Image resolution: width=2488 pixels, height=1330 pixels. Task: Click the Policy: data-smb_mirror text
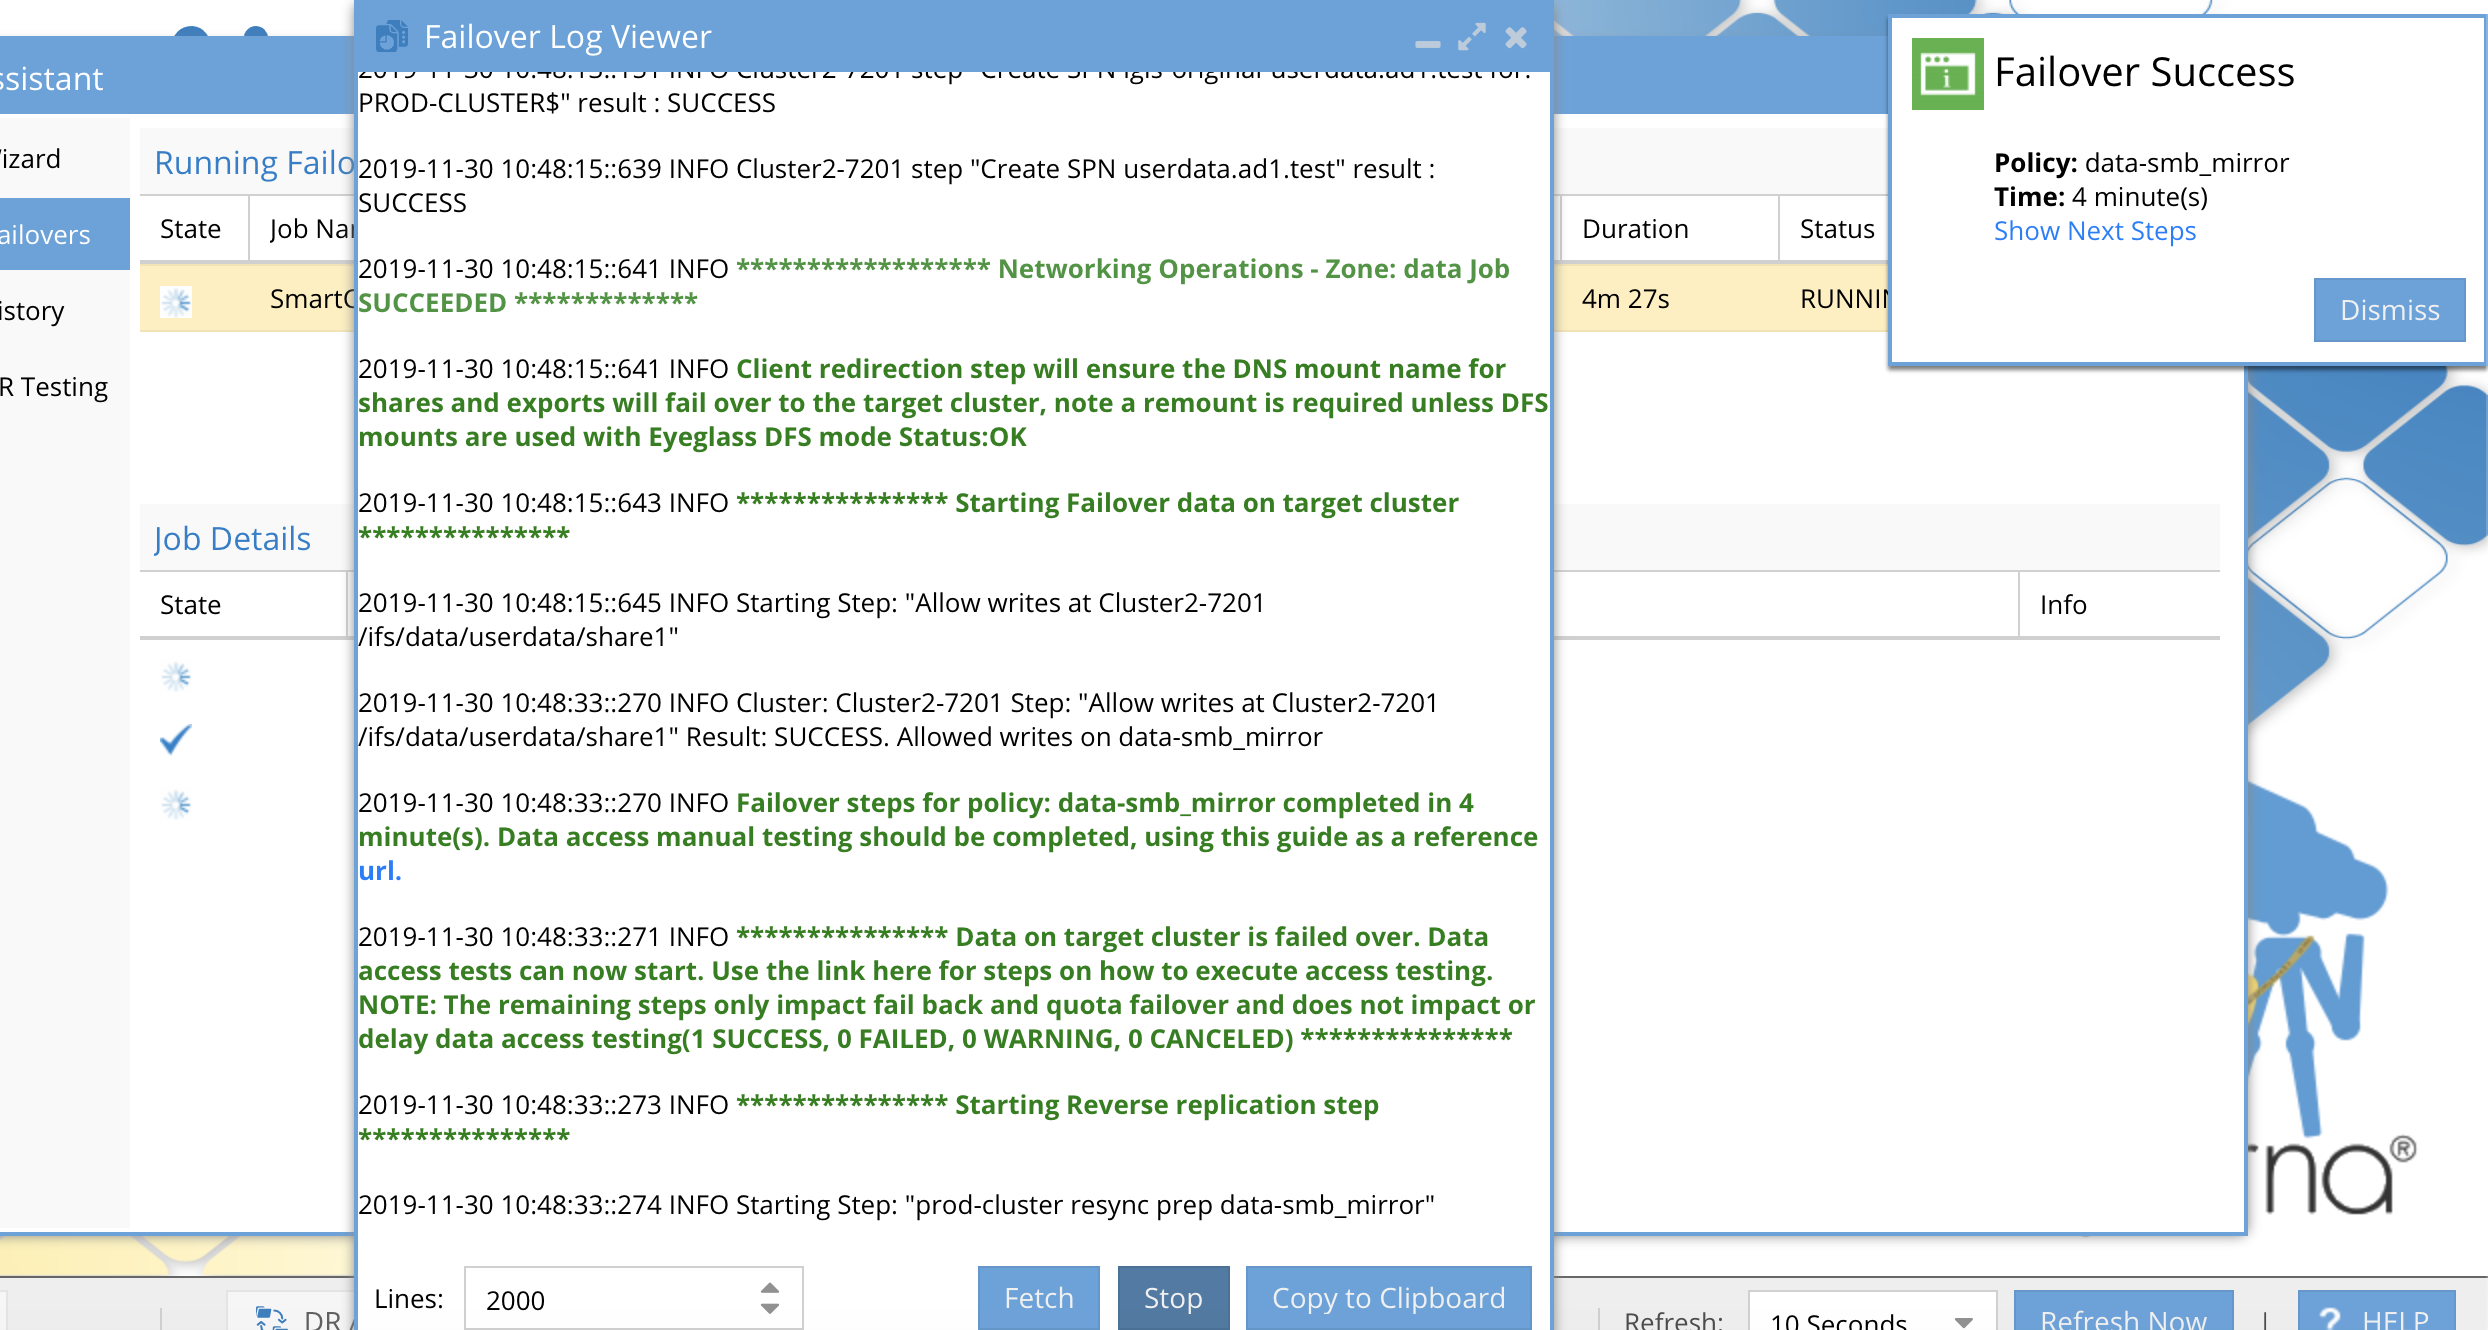tap(2140, 163)
